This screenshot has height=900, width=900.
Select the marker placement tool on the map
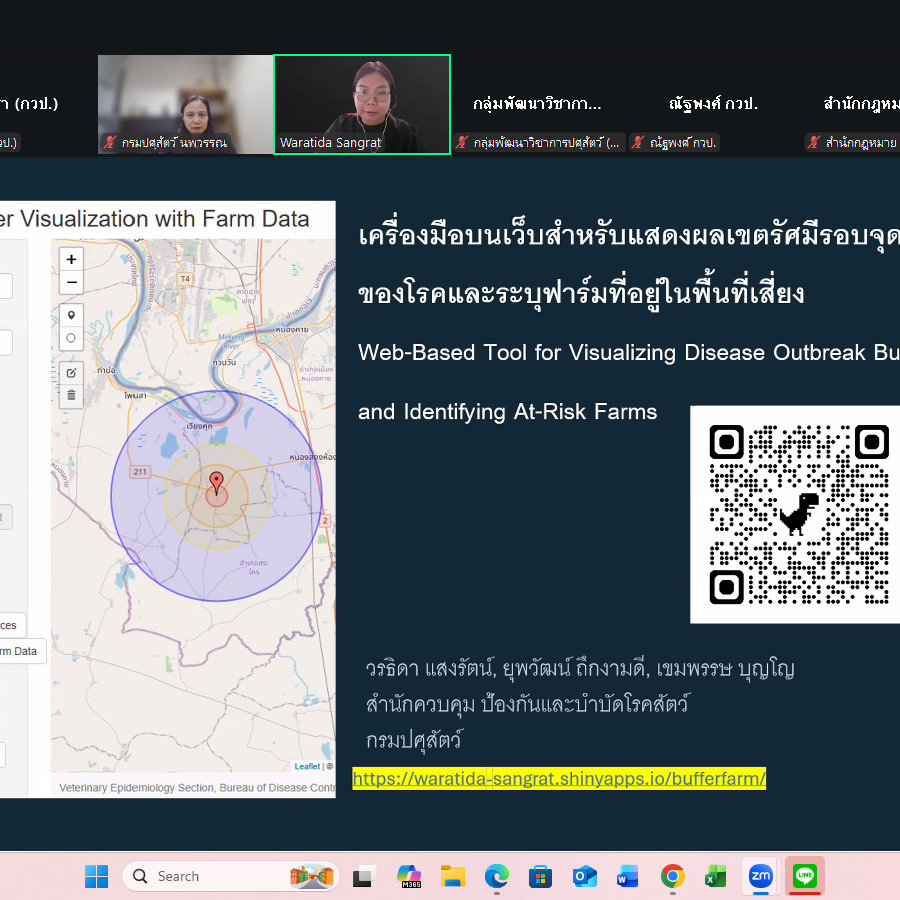pyautogui.click(x=71, y=314)
